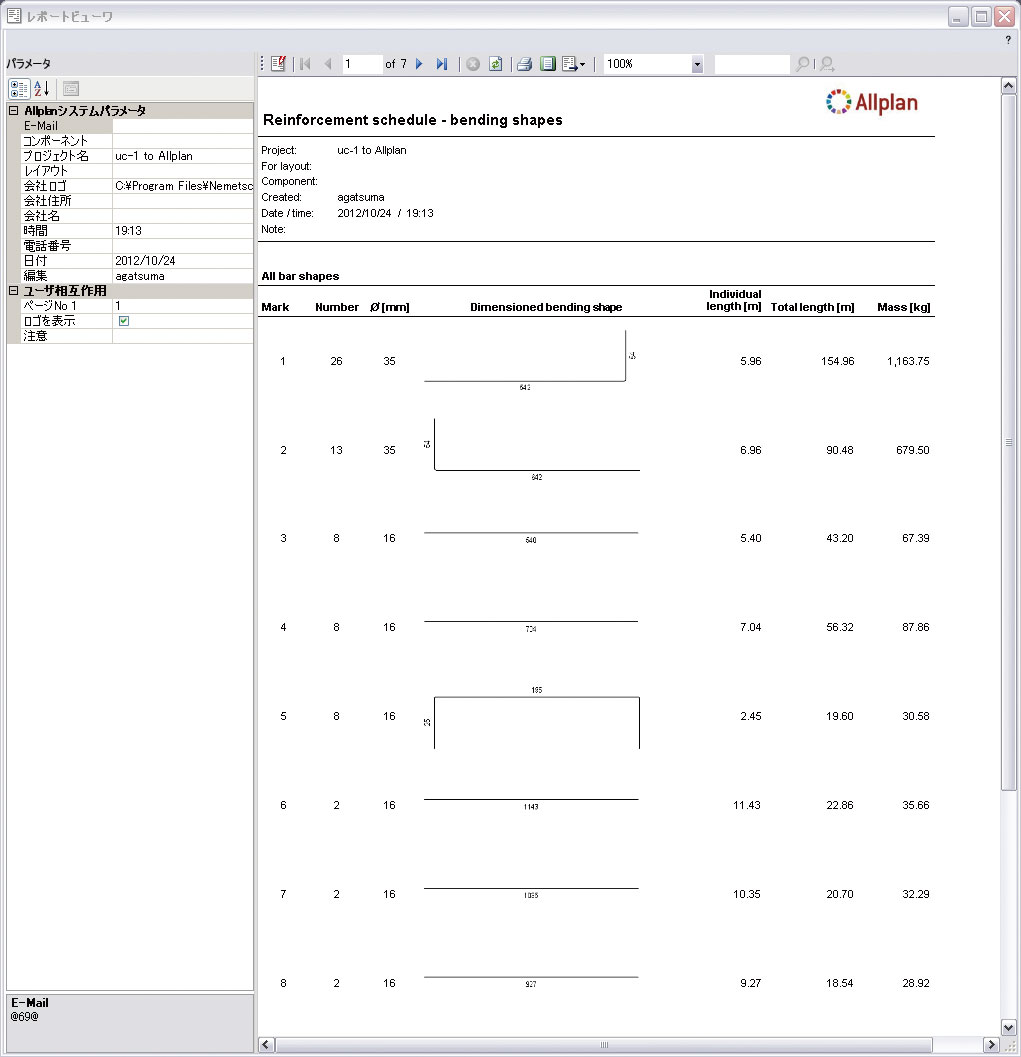Screen dimensions: 1021x1057
Task: Open the 100% zoom dropdown
Action: coord(698,64)
